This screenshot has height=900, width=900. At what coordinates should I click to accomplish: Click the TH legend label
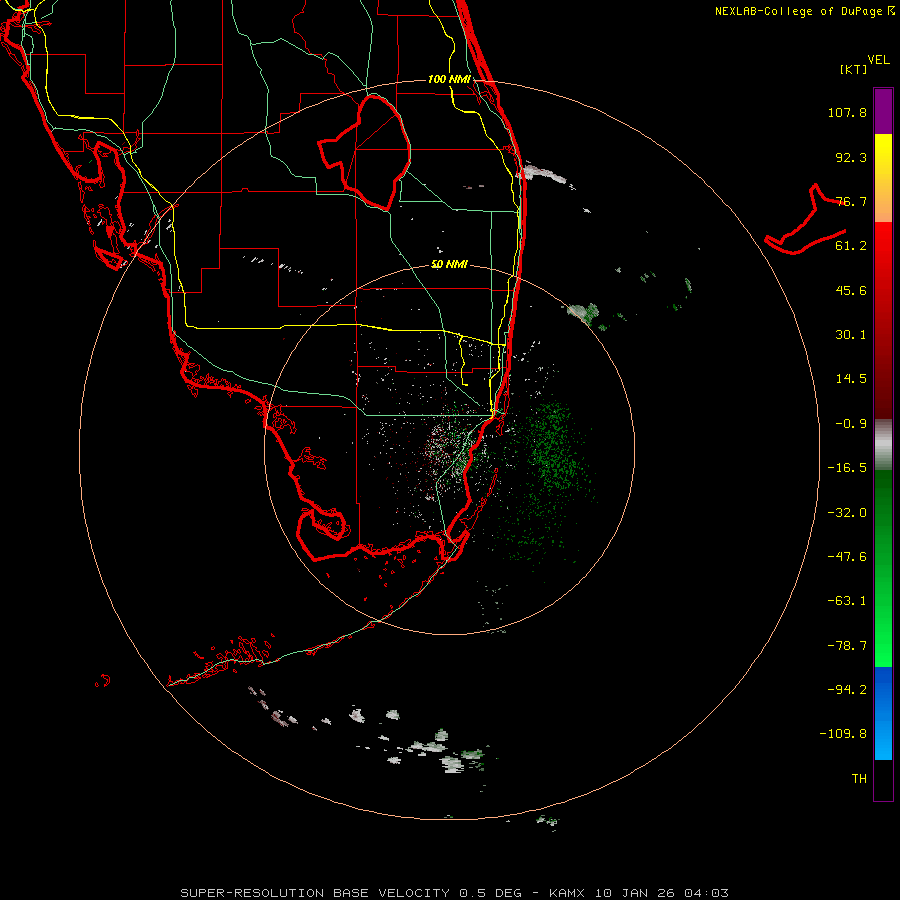tap(859, 779)
